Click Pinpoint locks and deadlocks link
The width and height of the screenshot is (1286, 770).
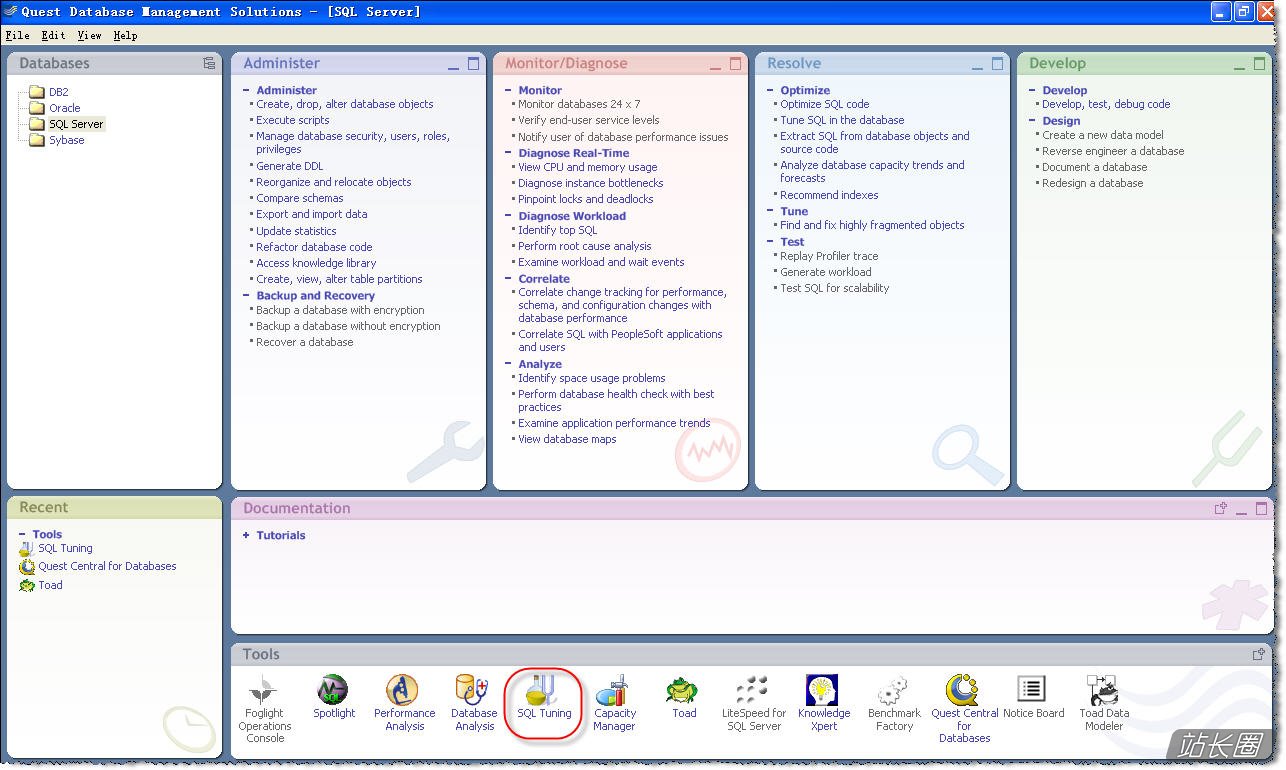point(585,199)
